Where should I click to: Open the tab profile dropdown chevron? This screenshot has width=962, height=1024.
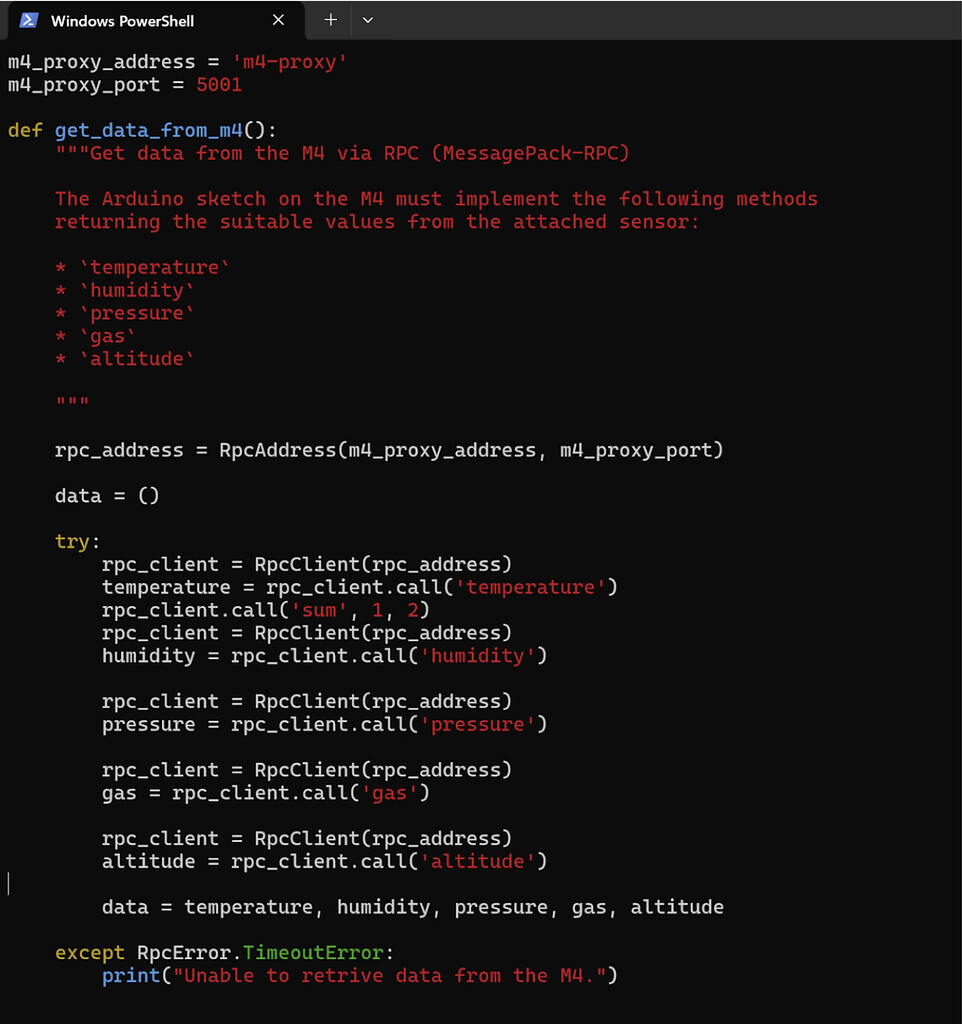pos(368,20)
